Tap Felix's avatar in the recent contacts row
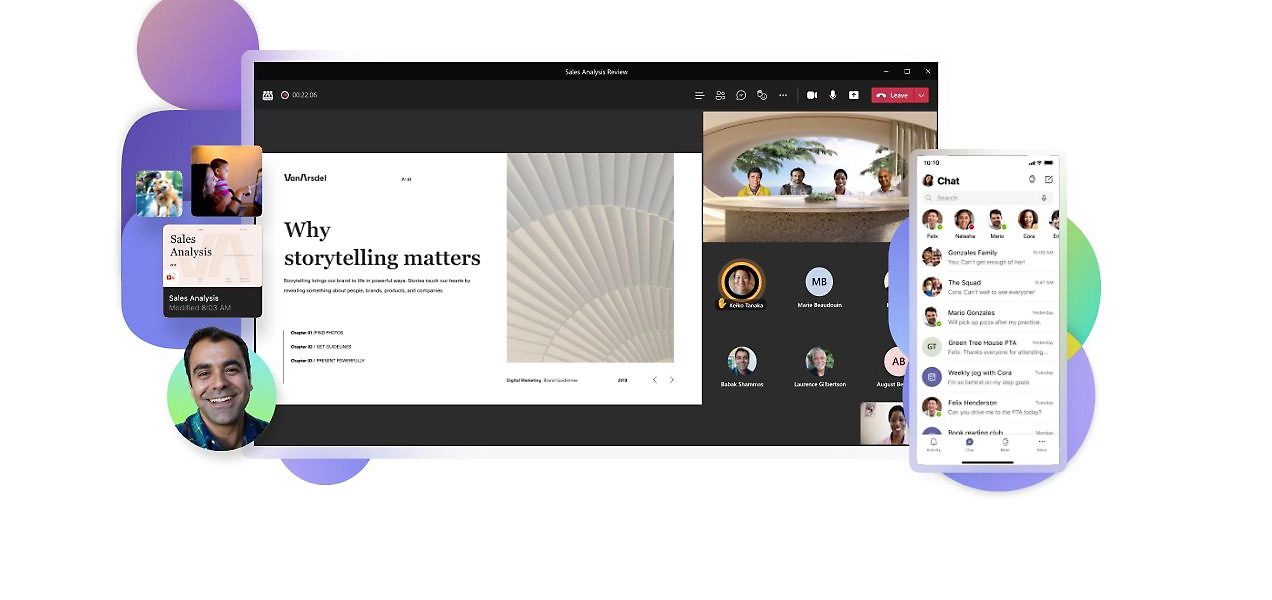Viewport: 1272px width, 600px height. (x=932, y=219)
